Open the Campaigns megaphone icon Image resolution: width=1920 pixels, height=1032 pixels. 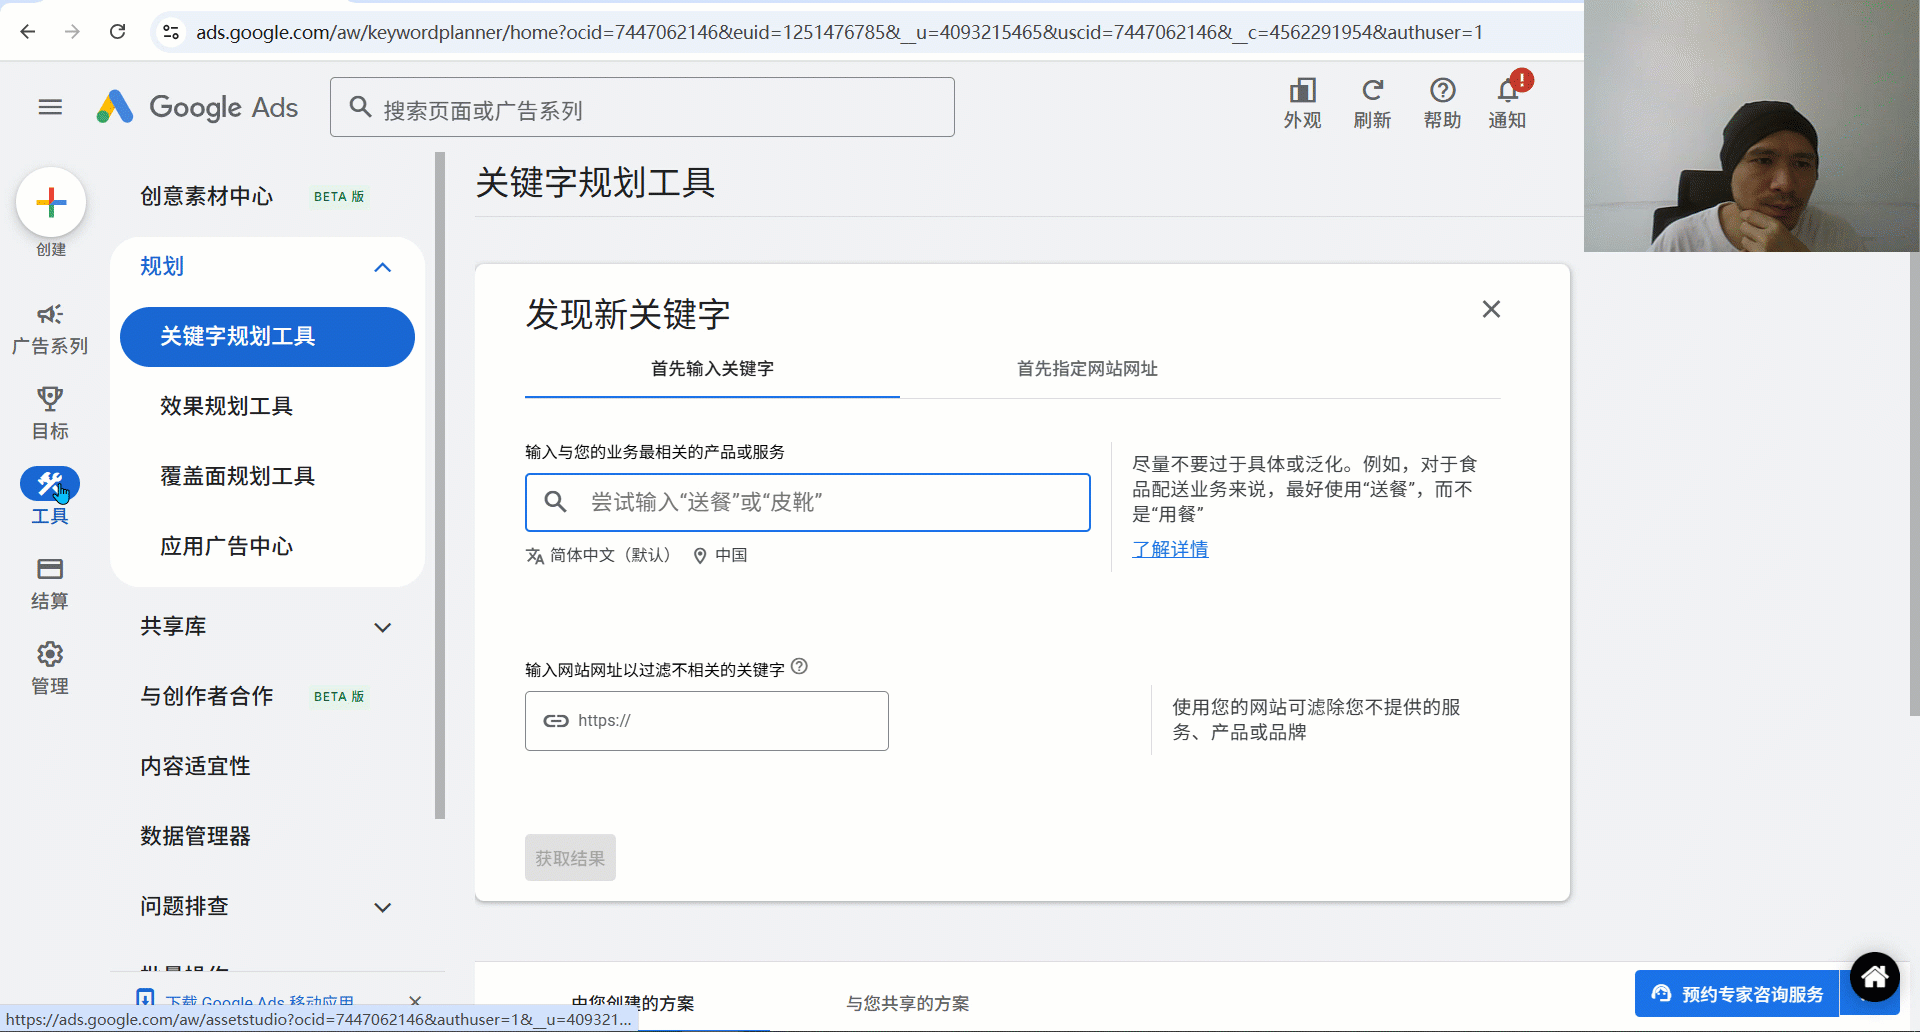[50, 315]
